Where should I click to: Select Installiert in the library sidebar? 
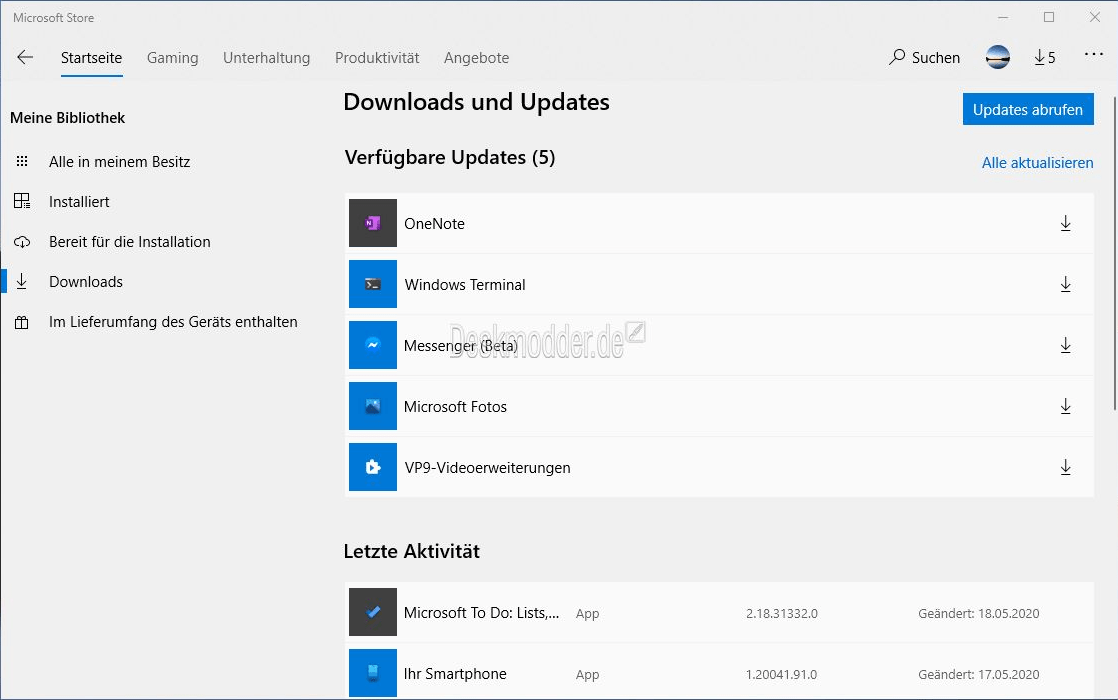click(79, 202)
